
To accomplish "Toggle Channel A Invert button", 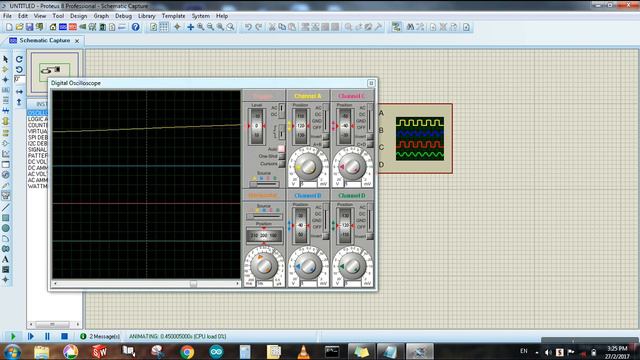I will [326, 137].
